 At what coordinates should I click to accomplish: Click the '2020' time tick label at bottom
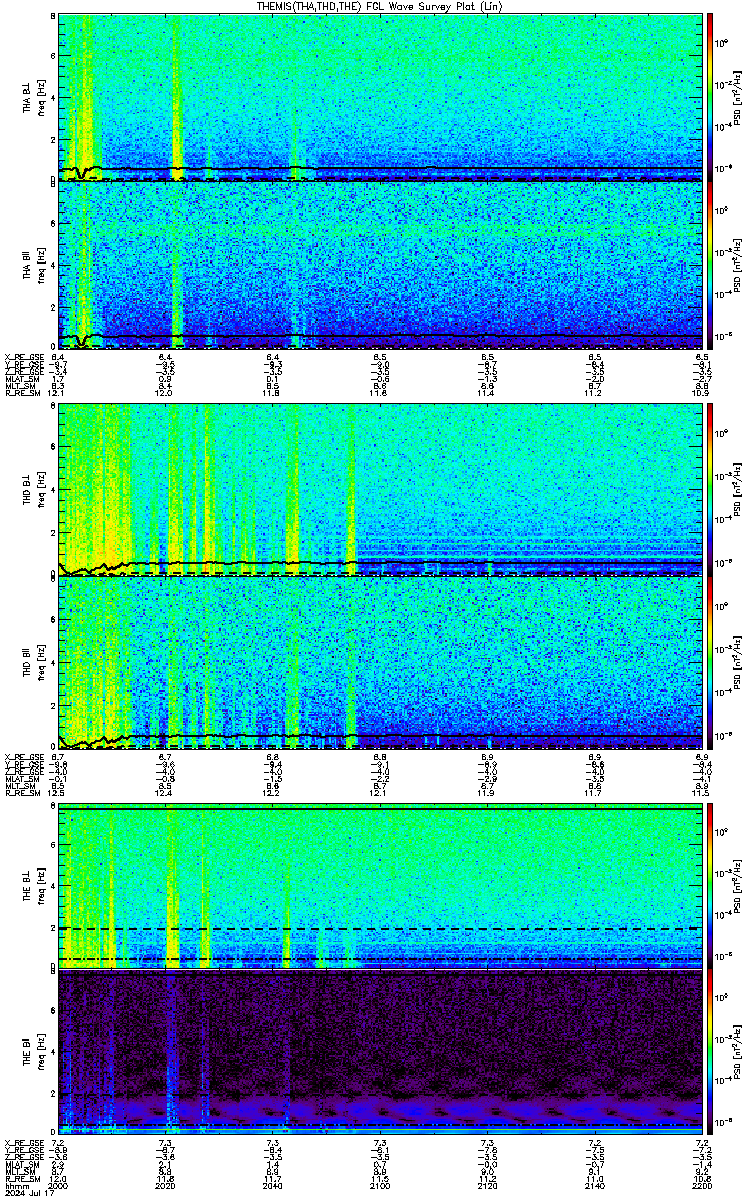tap(166, 1185)
